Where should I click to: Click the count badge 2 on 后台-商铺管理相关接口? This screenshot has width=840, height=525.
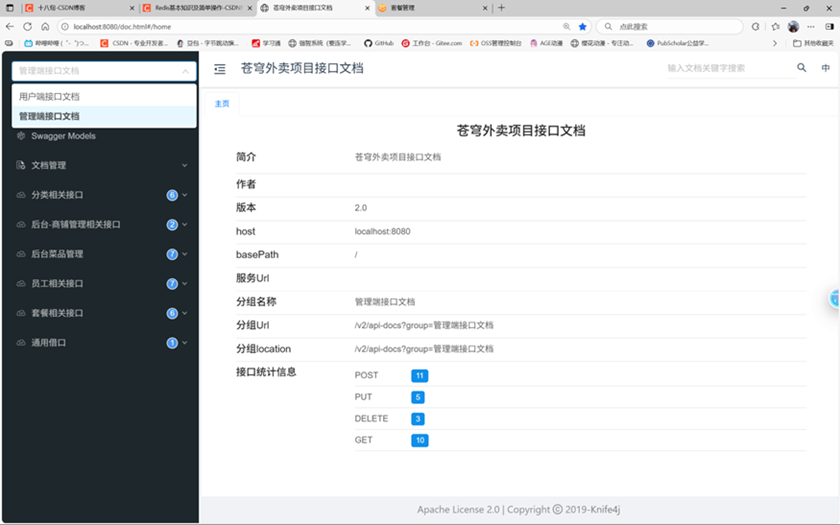tap(172, 224)
